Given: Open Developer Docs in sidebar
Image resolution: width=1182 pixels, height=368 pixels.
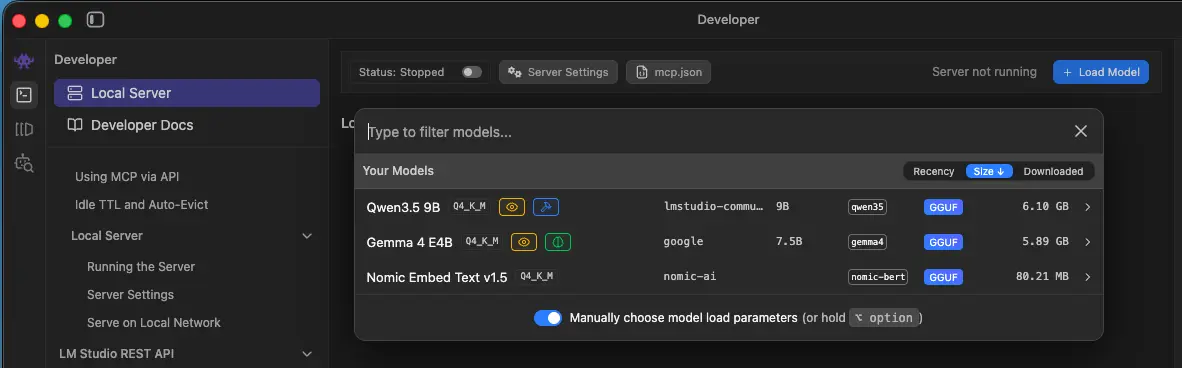Looking at the screenshot, I should (187, 125).
